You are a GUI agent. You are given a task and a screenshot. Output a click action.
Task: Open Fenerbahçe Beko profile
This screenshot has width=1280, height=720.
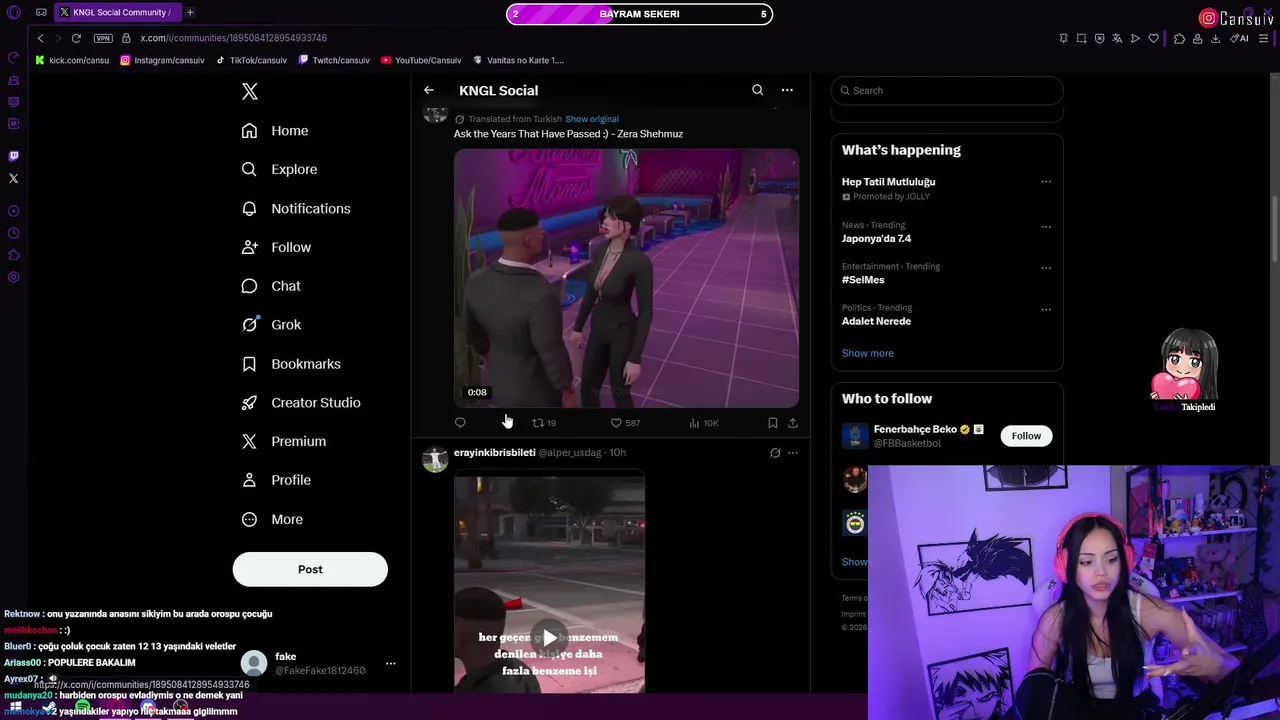916,430
